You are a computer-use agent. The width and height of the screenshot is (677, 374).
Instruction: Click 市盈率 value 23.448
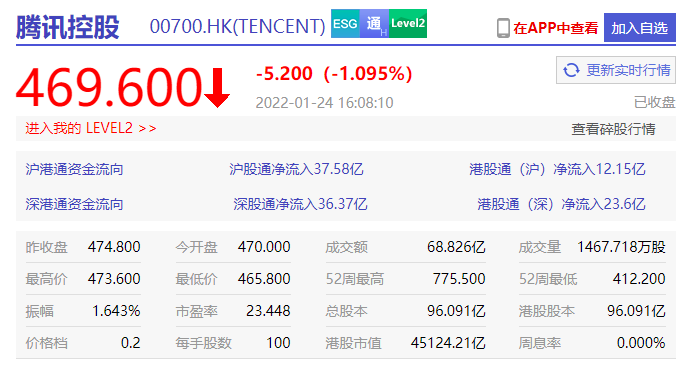pyautogui.click(x=268, y=311)
